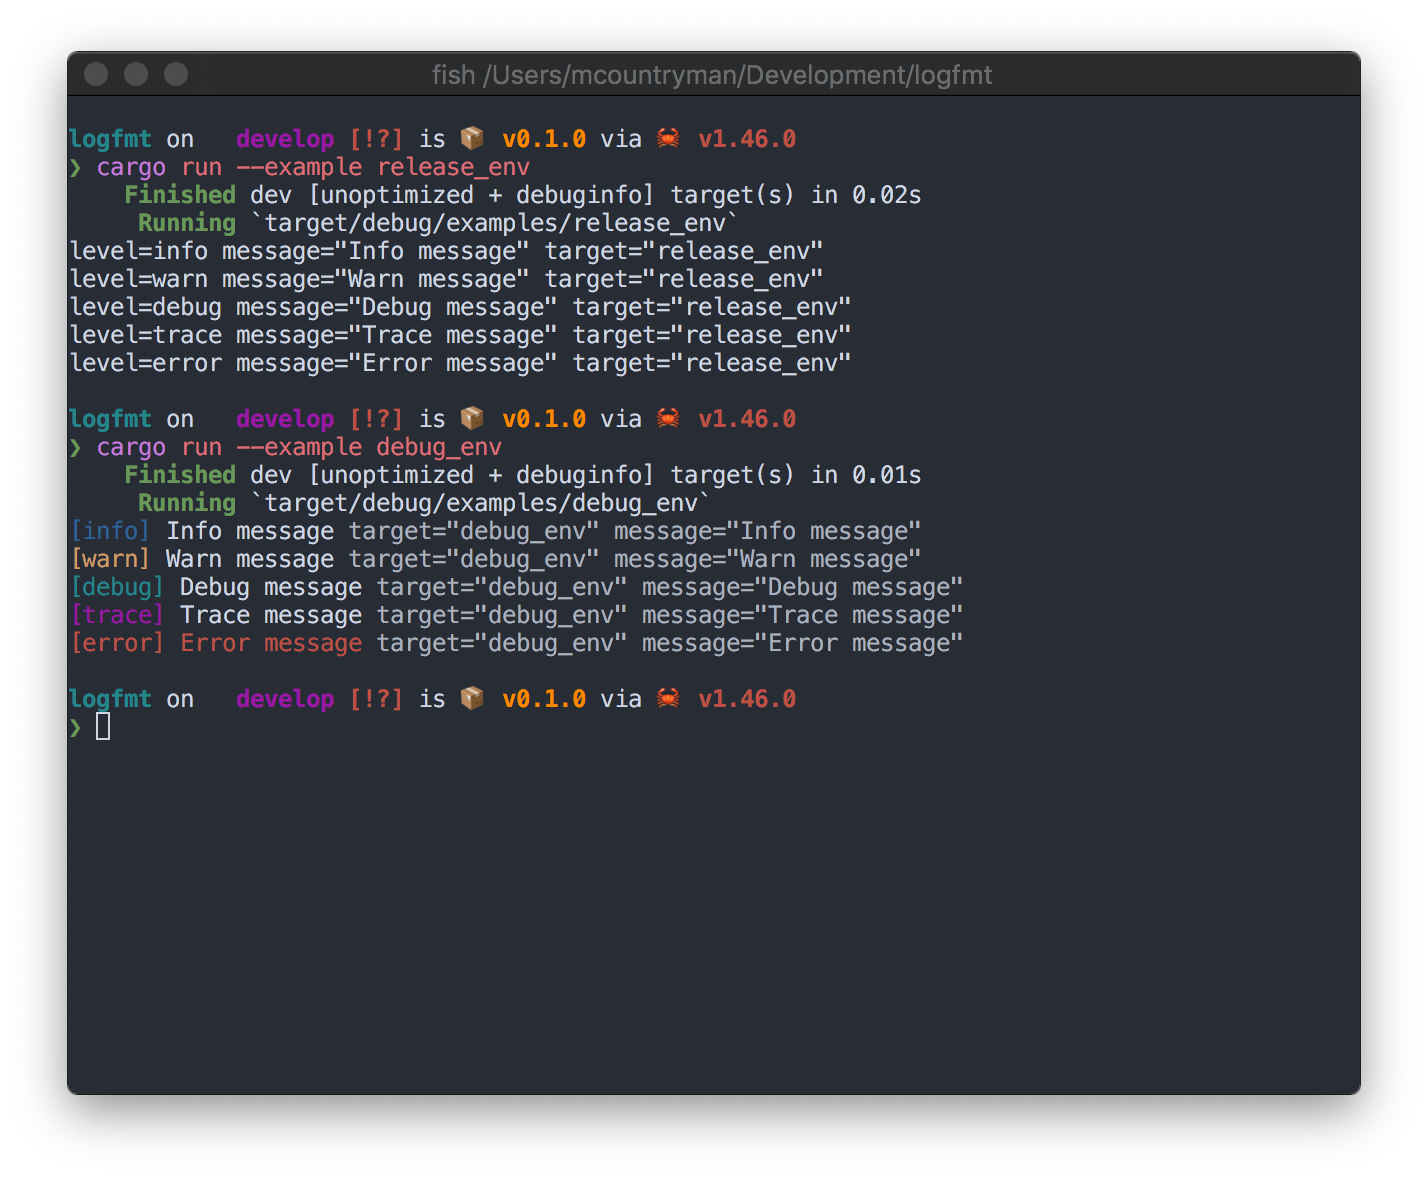
Task: Click the blue '[info]' tag
Action: (110, 531)
